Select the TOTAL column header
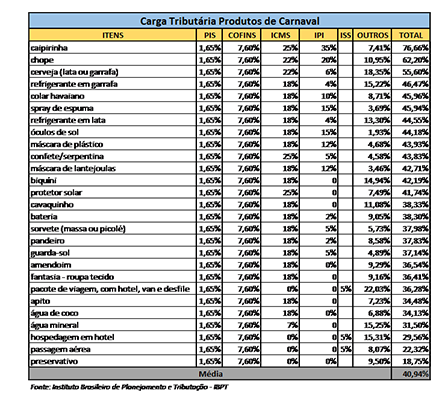 coord(411,35)
